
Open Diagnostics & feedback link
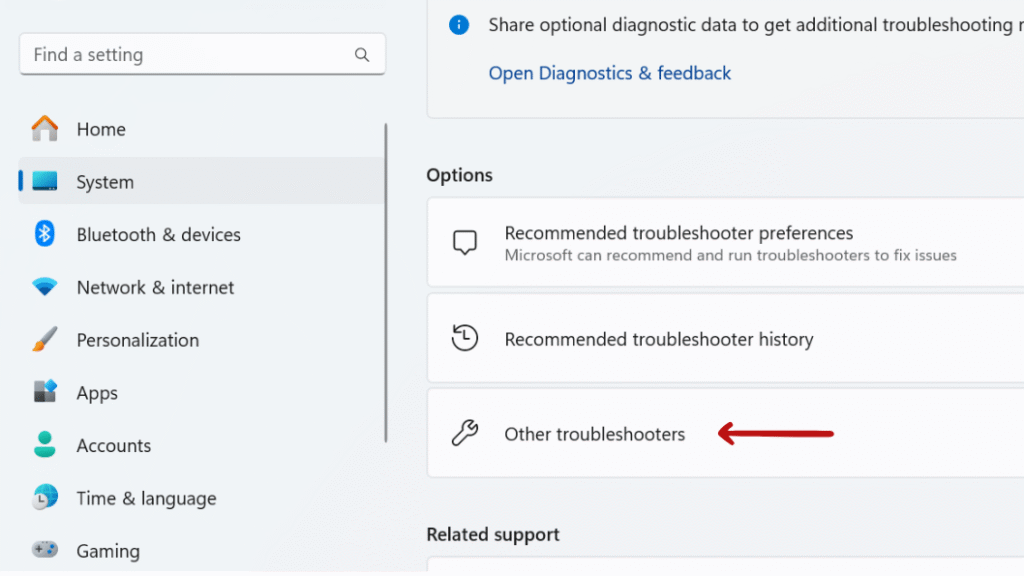609,73
